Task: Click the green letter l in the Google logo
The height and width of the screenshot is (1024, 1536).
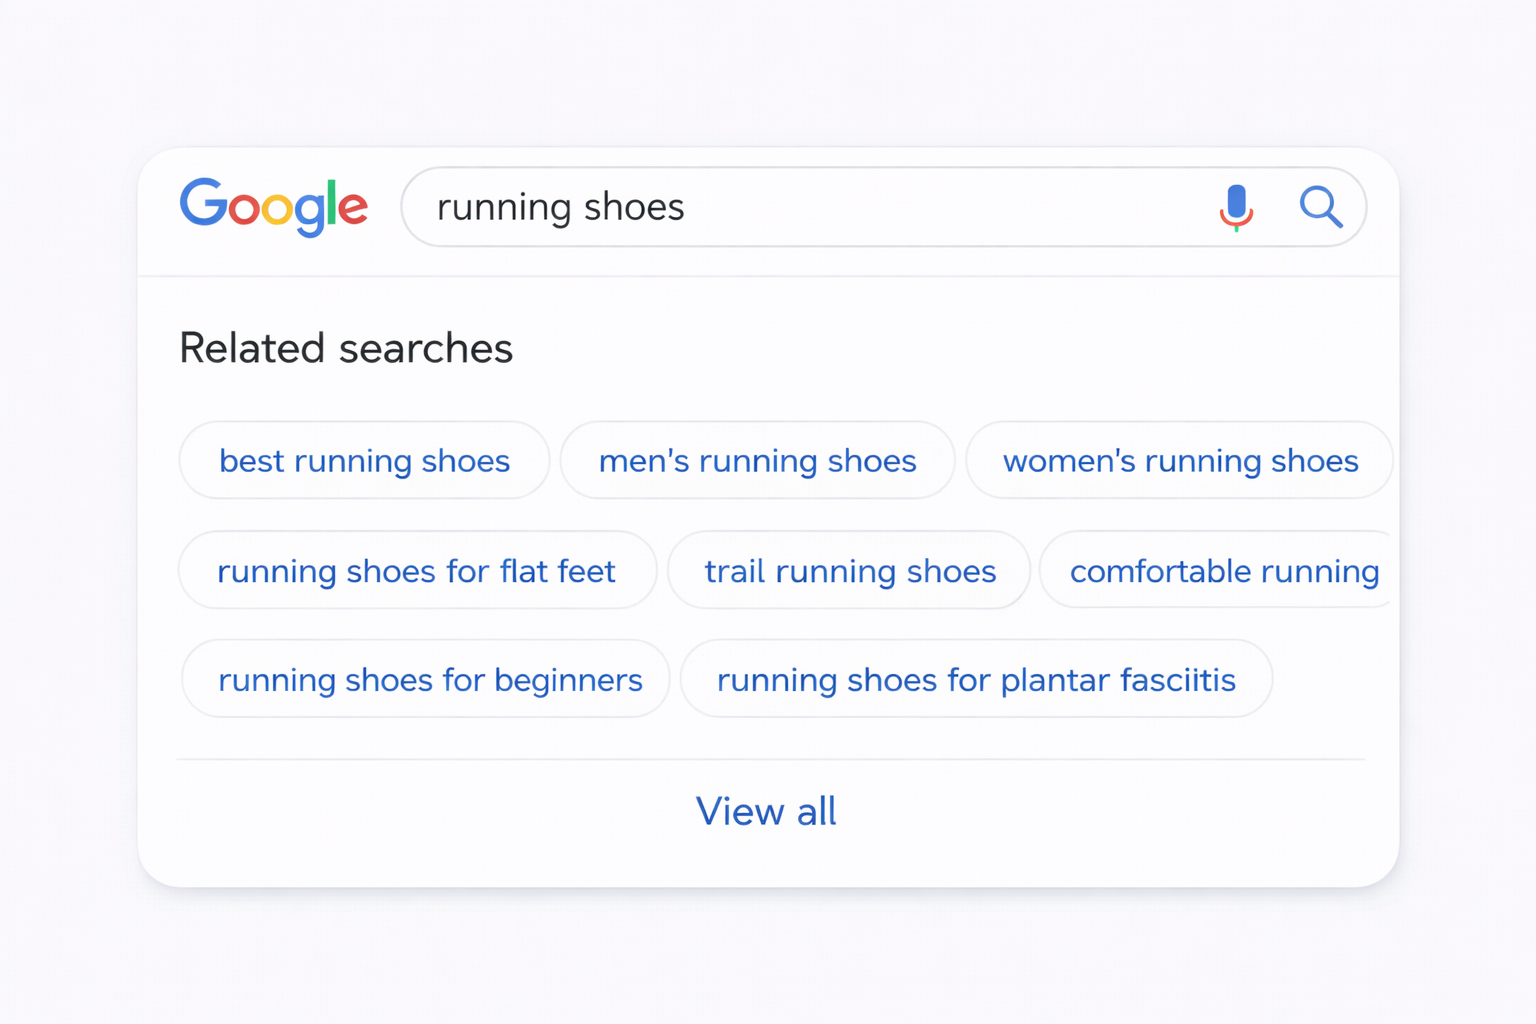Action: 332,202
